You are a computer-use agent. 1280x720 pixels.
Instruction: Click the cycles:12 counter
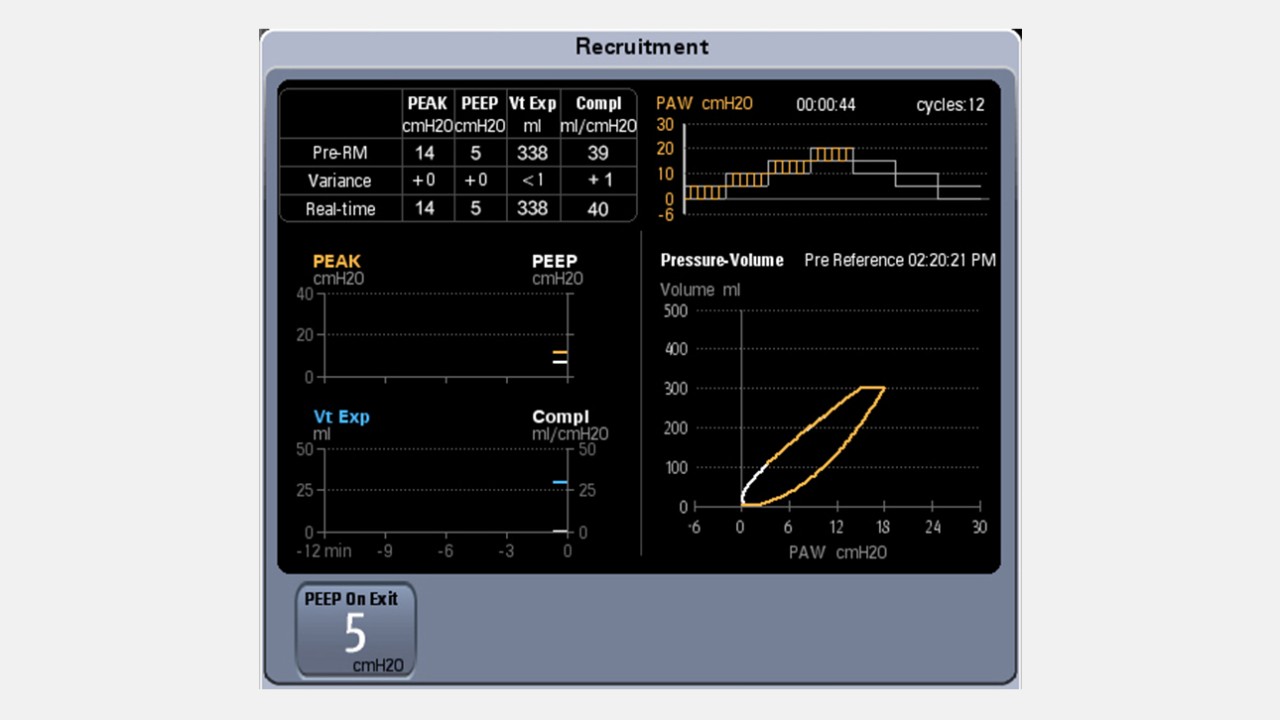950,105
